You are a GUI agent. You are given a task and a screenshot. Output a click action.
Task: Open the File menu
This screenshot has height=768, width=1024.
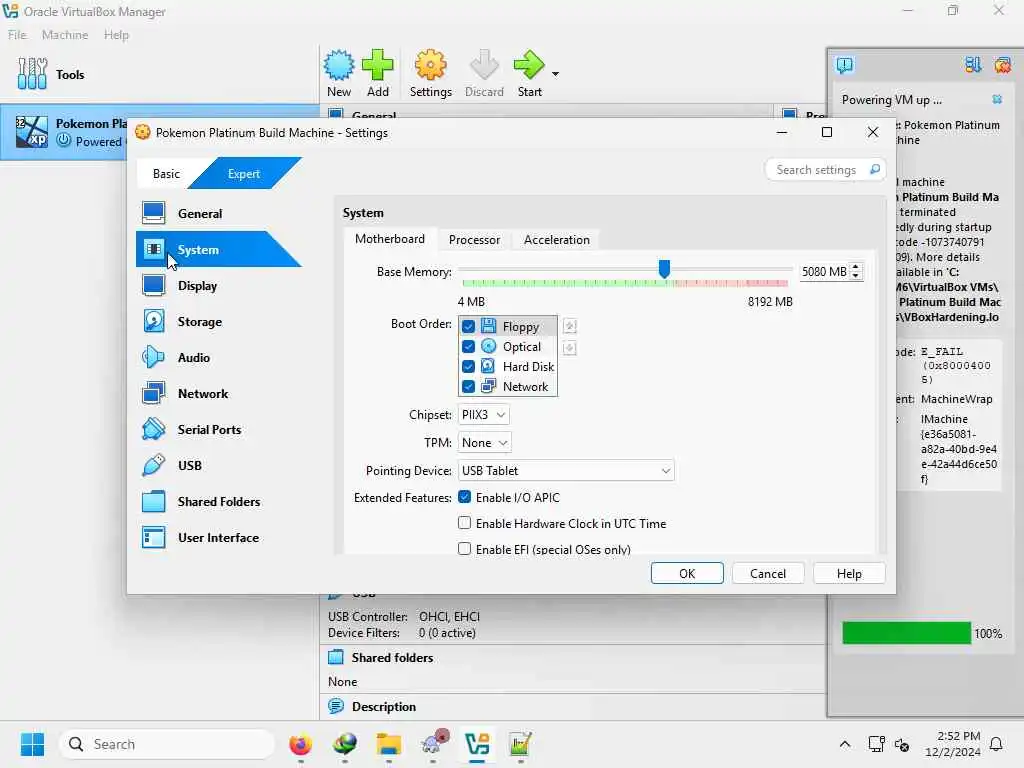pos(18,35)
